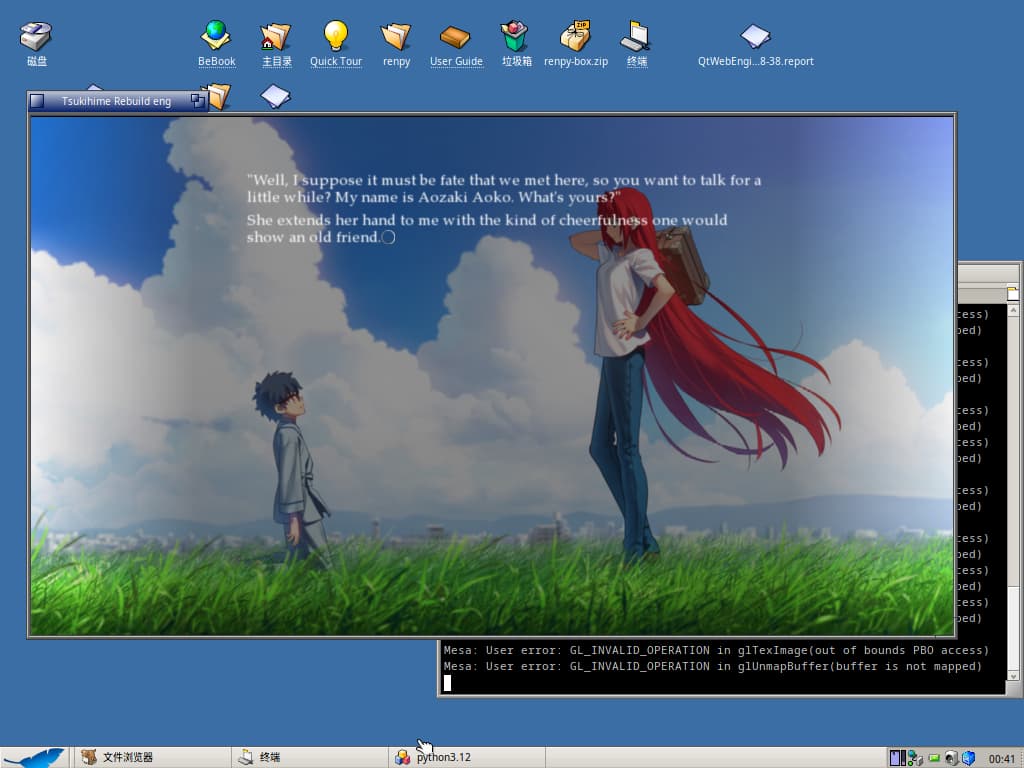Click the glTexImage error line in terminal
This screenshot has height=768, width=1024.
click(716, 650)
